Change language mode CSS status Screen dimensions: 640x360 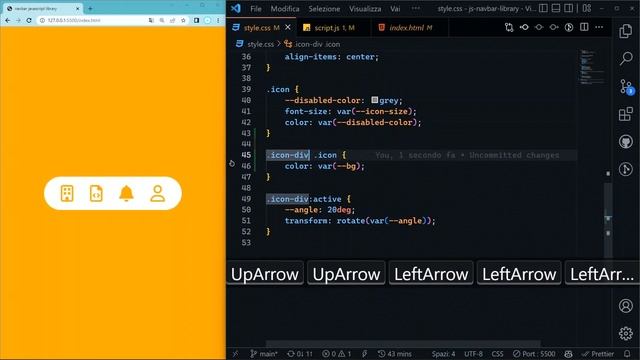point(497,354)
